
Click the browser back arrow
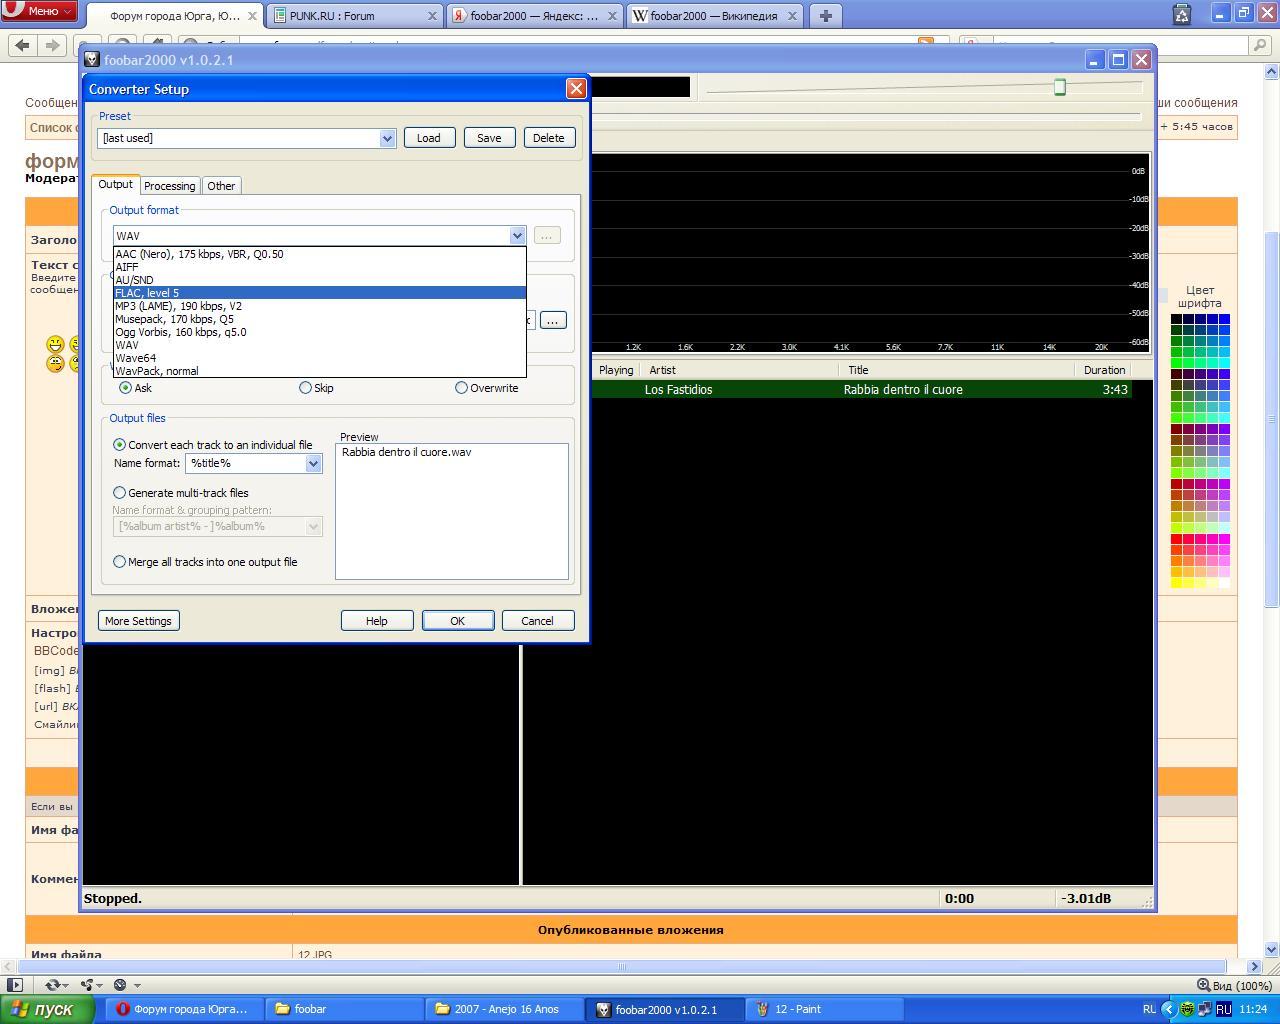coord(23,45)
